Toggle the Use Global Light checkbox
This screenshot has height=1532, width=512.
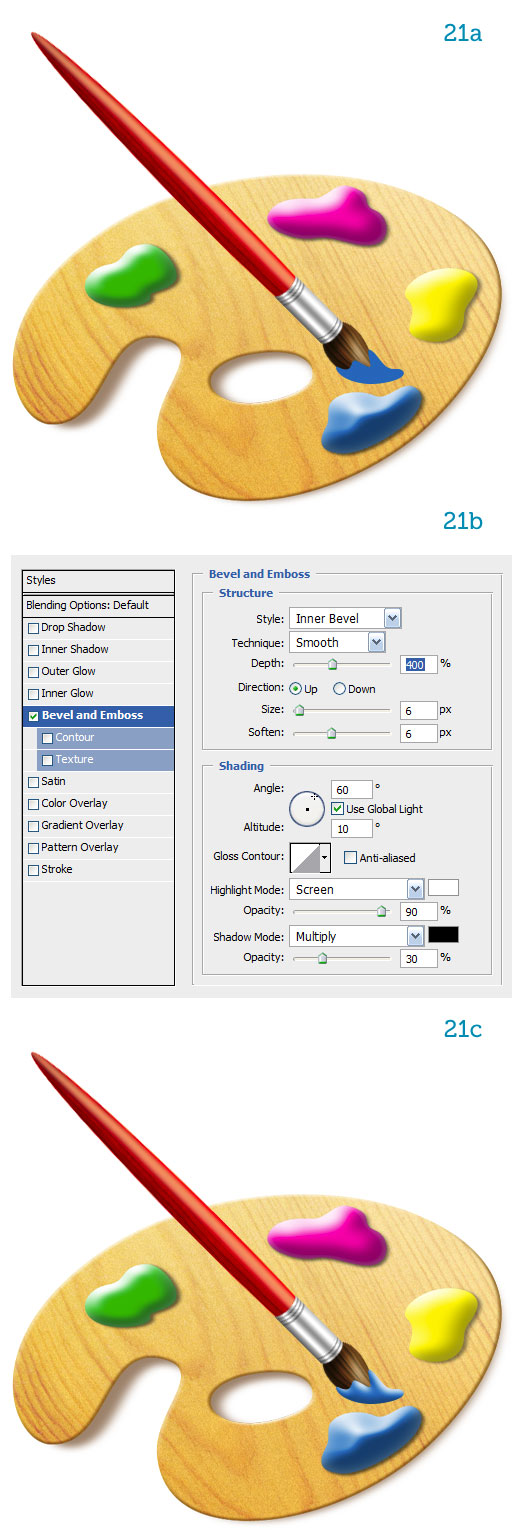pos(337,808)
